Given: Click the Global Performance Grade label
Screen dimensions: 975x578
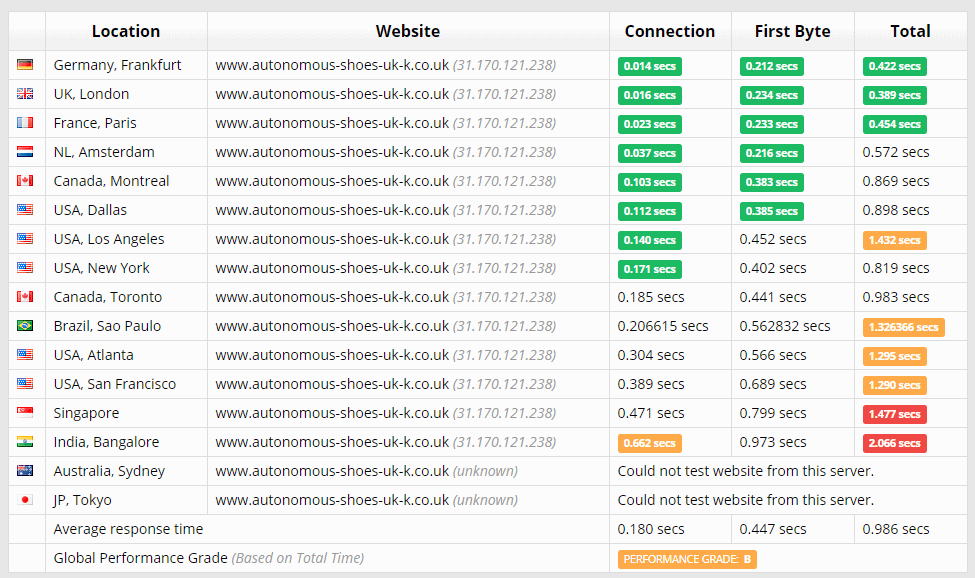Looking at the screenshot, I should click(x=141, y=558).
